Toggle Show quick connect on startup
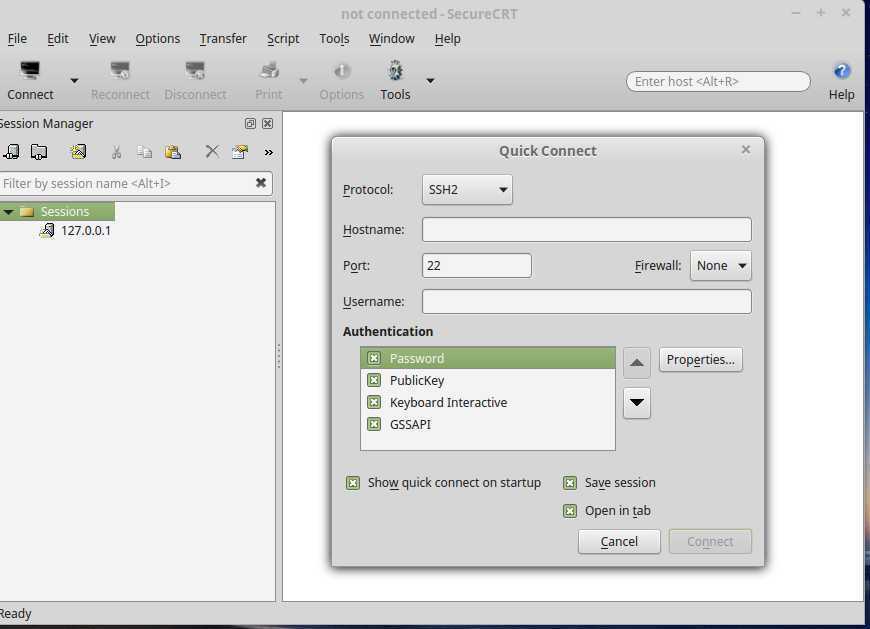Viewport: 870px width, 629px height. coord(353,483)
